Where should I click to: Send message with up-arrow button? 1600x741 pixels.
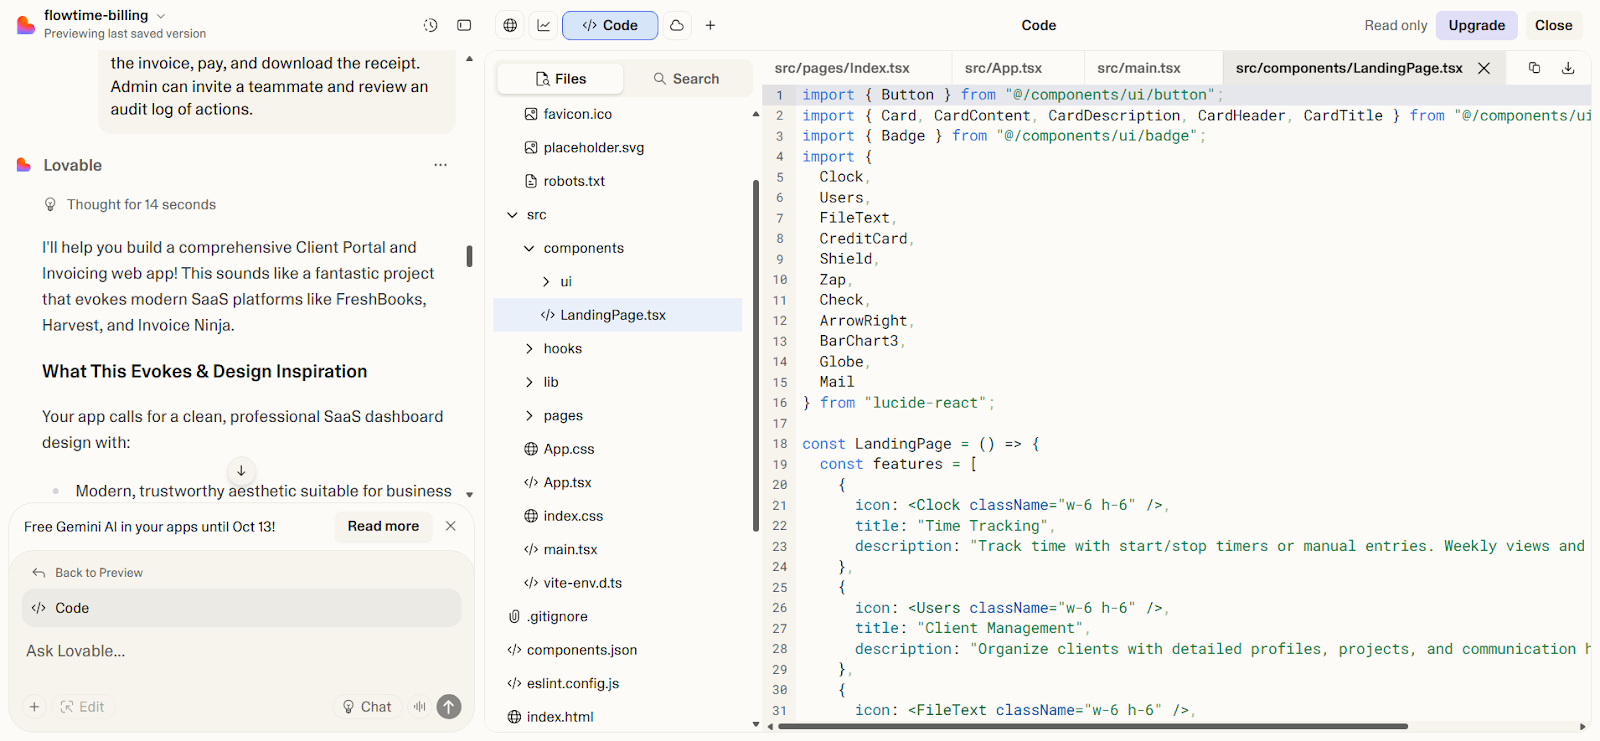click(x=449, y=707)
